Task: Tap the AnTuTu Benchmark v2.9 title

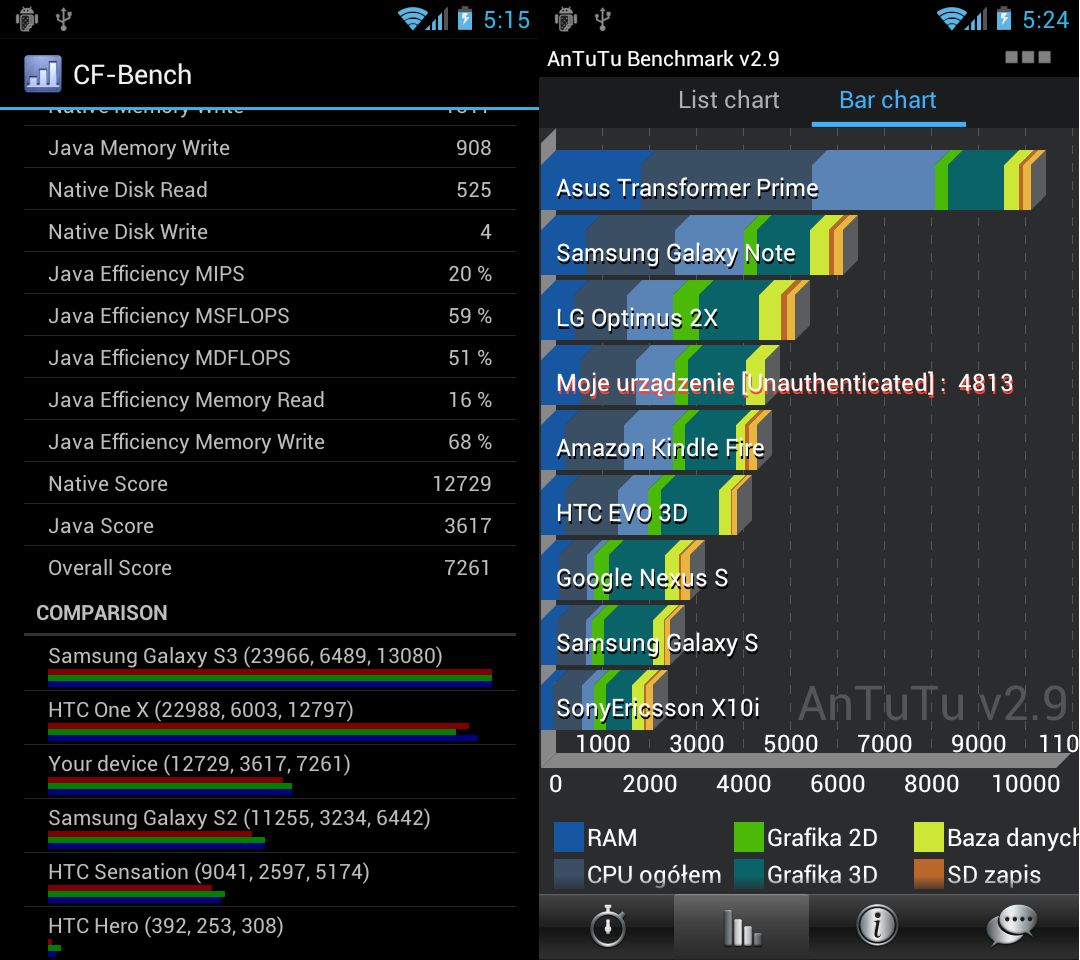Action: pyautogui.click(x=663, y=59)
